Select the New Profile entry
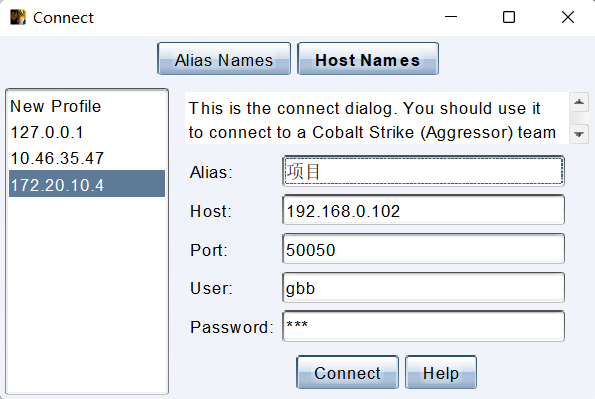The width and height of the screenshot is (595, 399). tap(87, 106)
